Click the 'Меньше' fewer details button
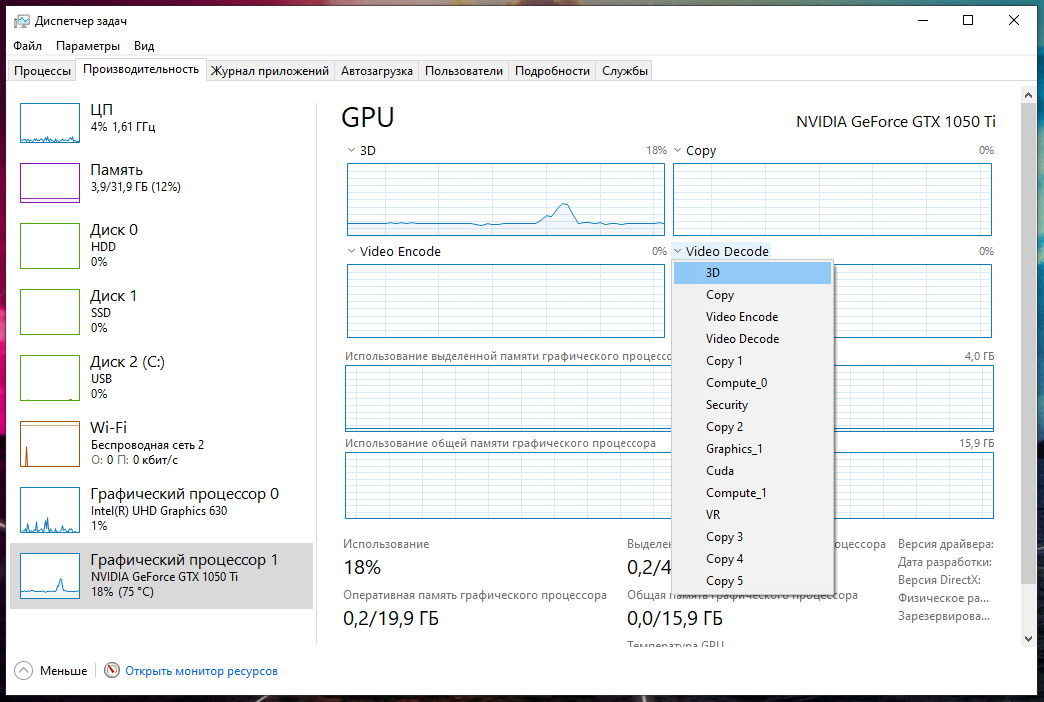1044x702 pixels. (63, 671)
